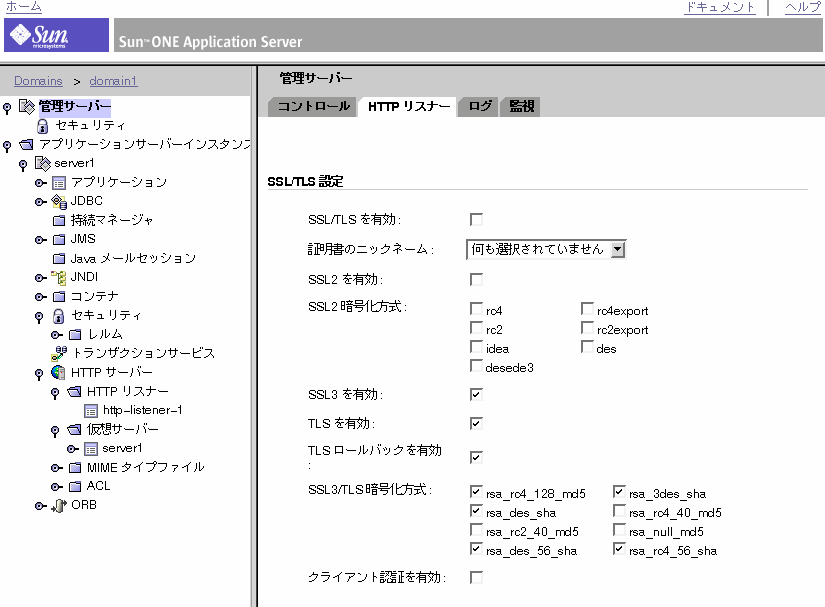This screenshot has width=825, height=607.
Task: Click the domain1 breadcrumb link
Action: point(113,81)
